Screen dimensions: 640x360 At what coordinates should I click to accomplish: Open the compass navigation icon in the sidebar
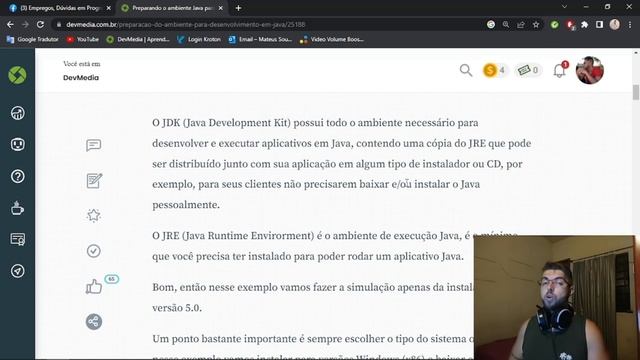18,271
